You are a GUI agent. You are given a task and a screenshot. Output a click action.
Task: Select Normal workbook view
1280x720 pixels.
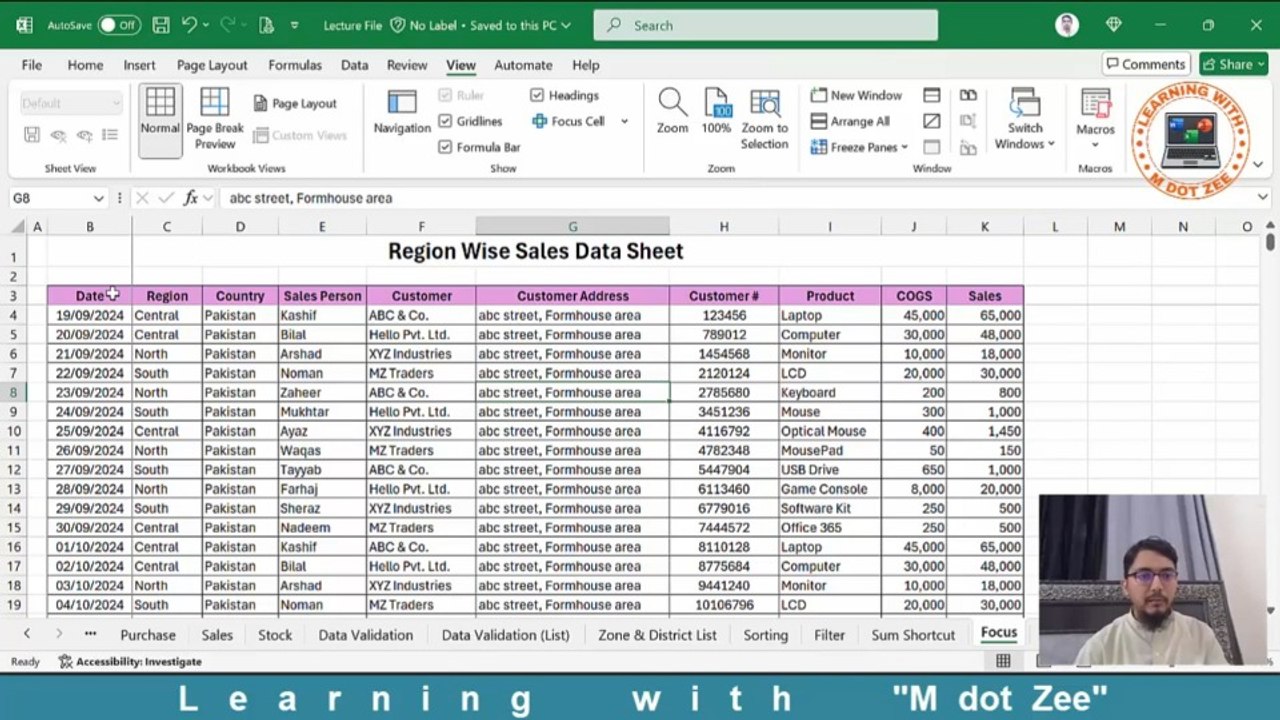[160, 120]
